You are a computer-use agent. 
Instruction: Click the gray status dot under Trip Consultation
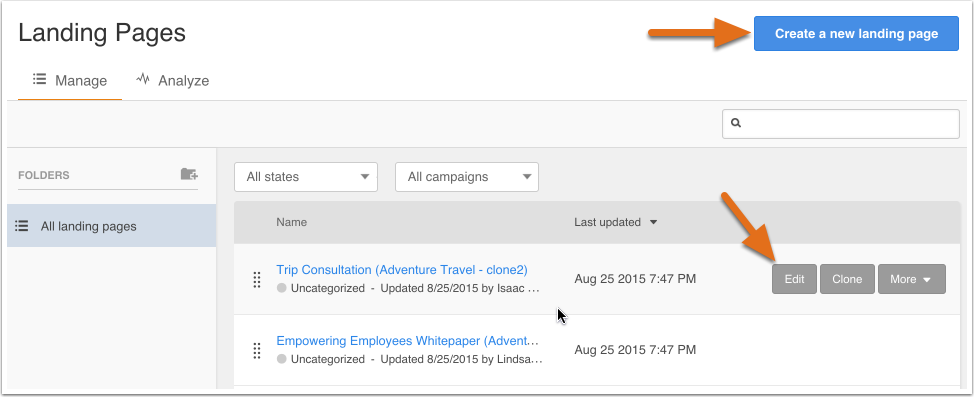click(281, 288)
